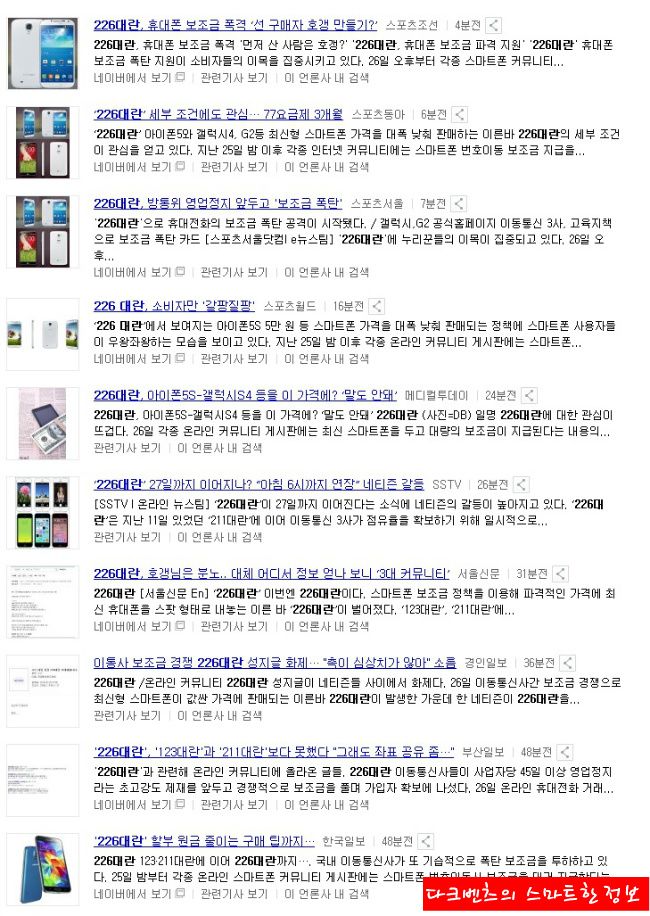Click share icon beside 서울신문 31분전

click(560, 574)
